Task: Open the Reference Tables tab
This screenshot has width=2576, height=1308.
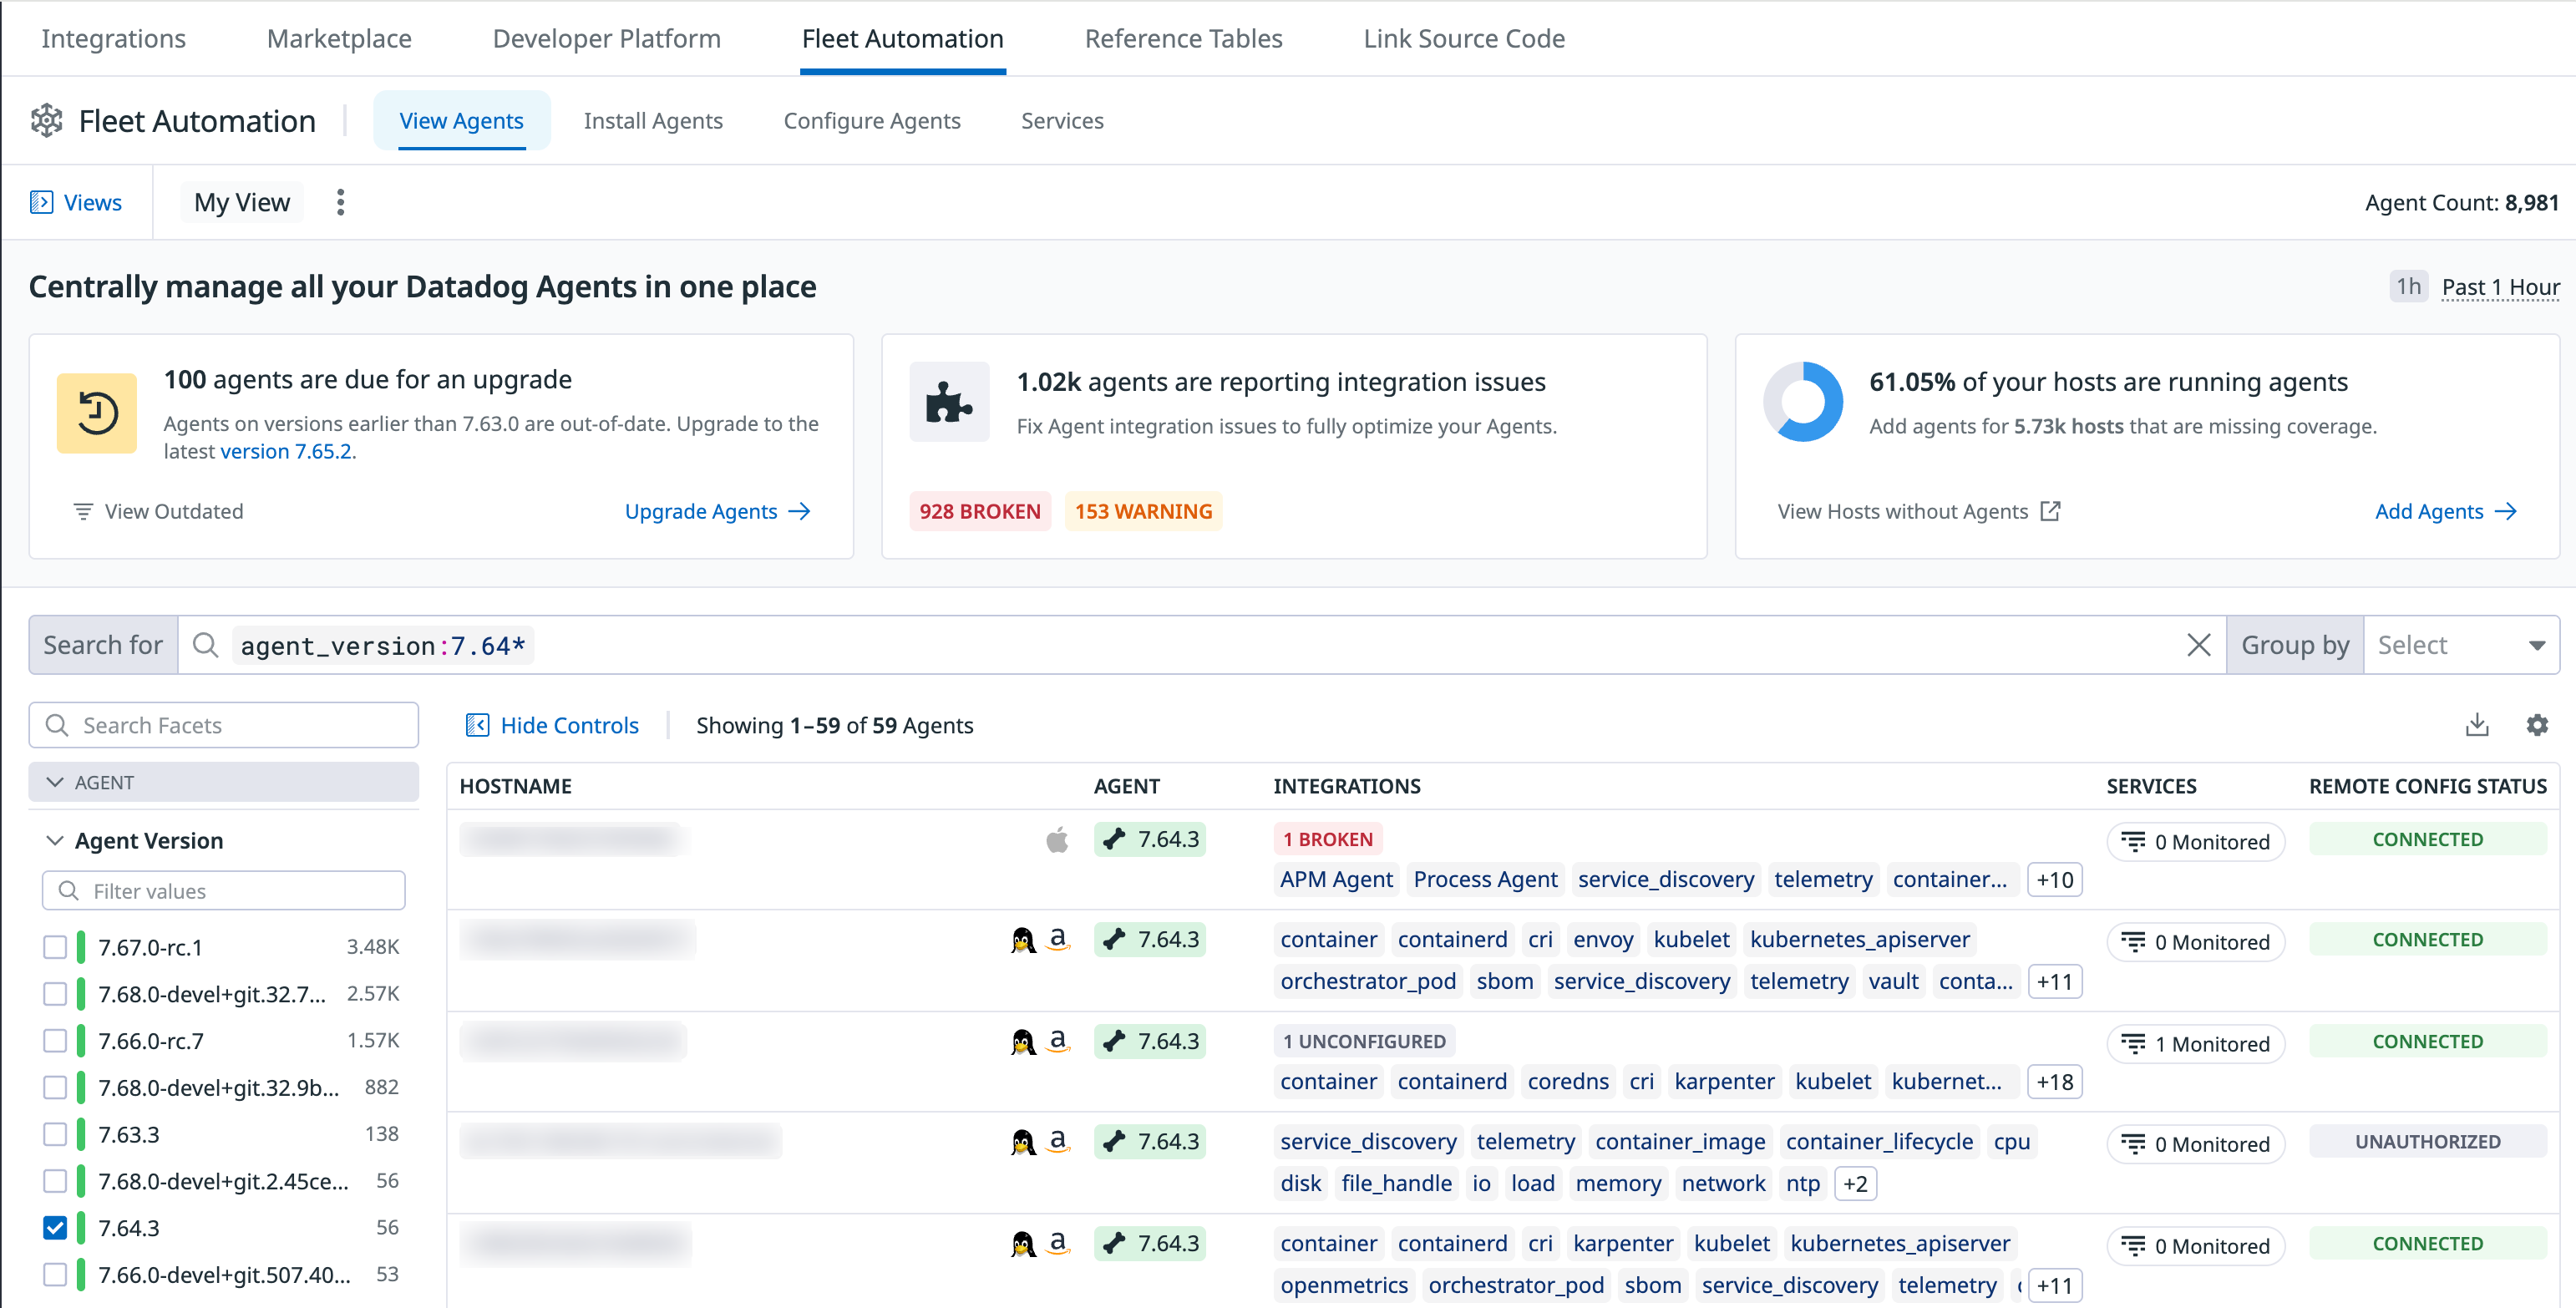Action: [1183, 38]
